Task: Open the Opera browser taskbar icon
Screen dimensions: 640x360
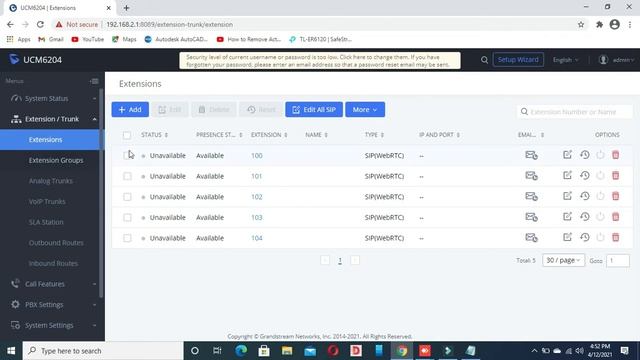Action: [333, 351]
